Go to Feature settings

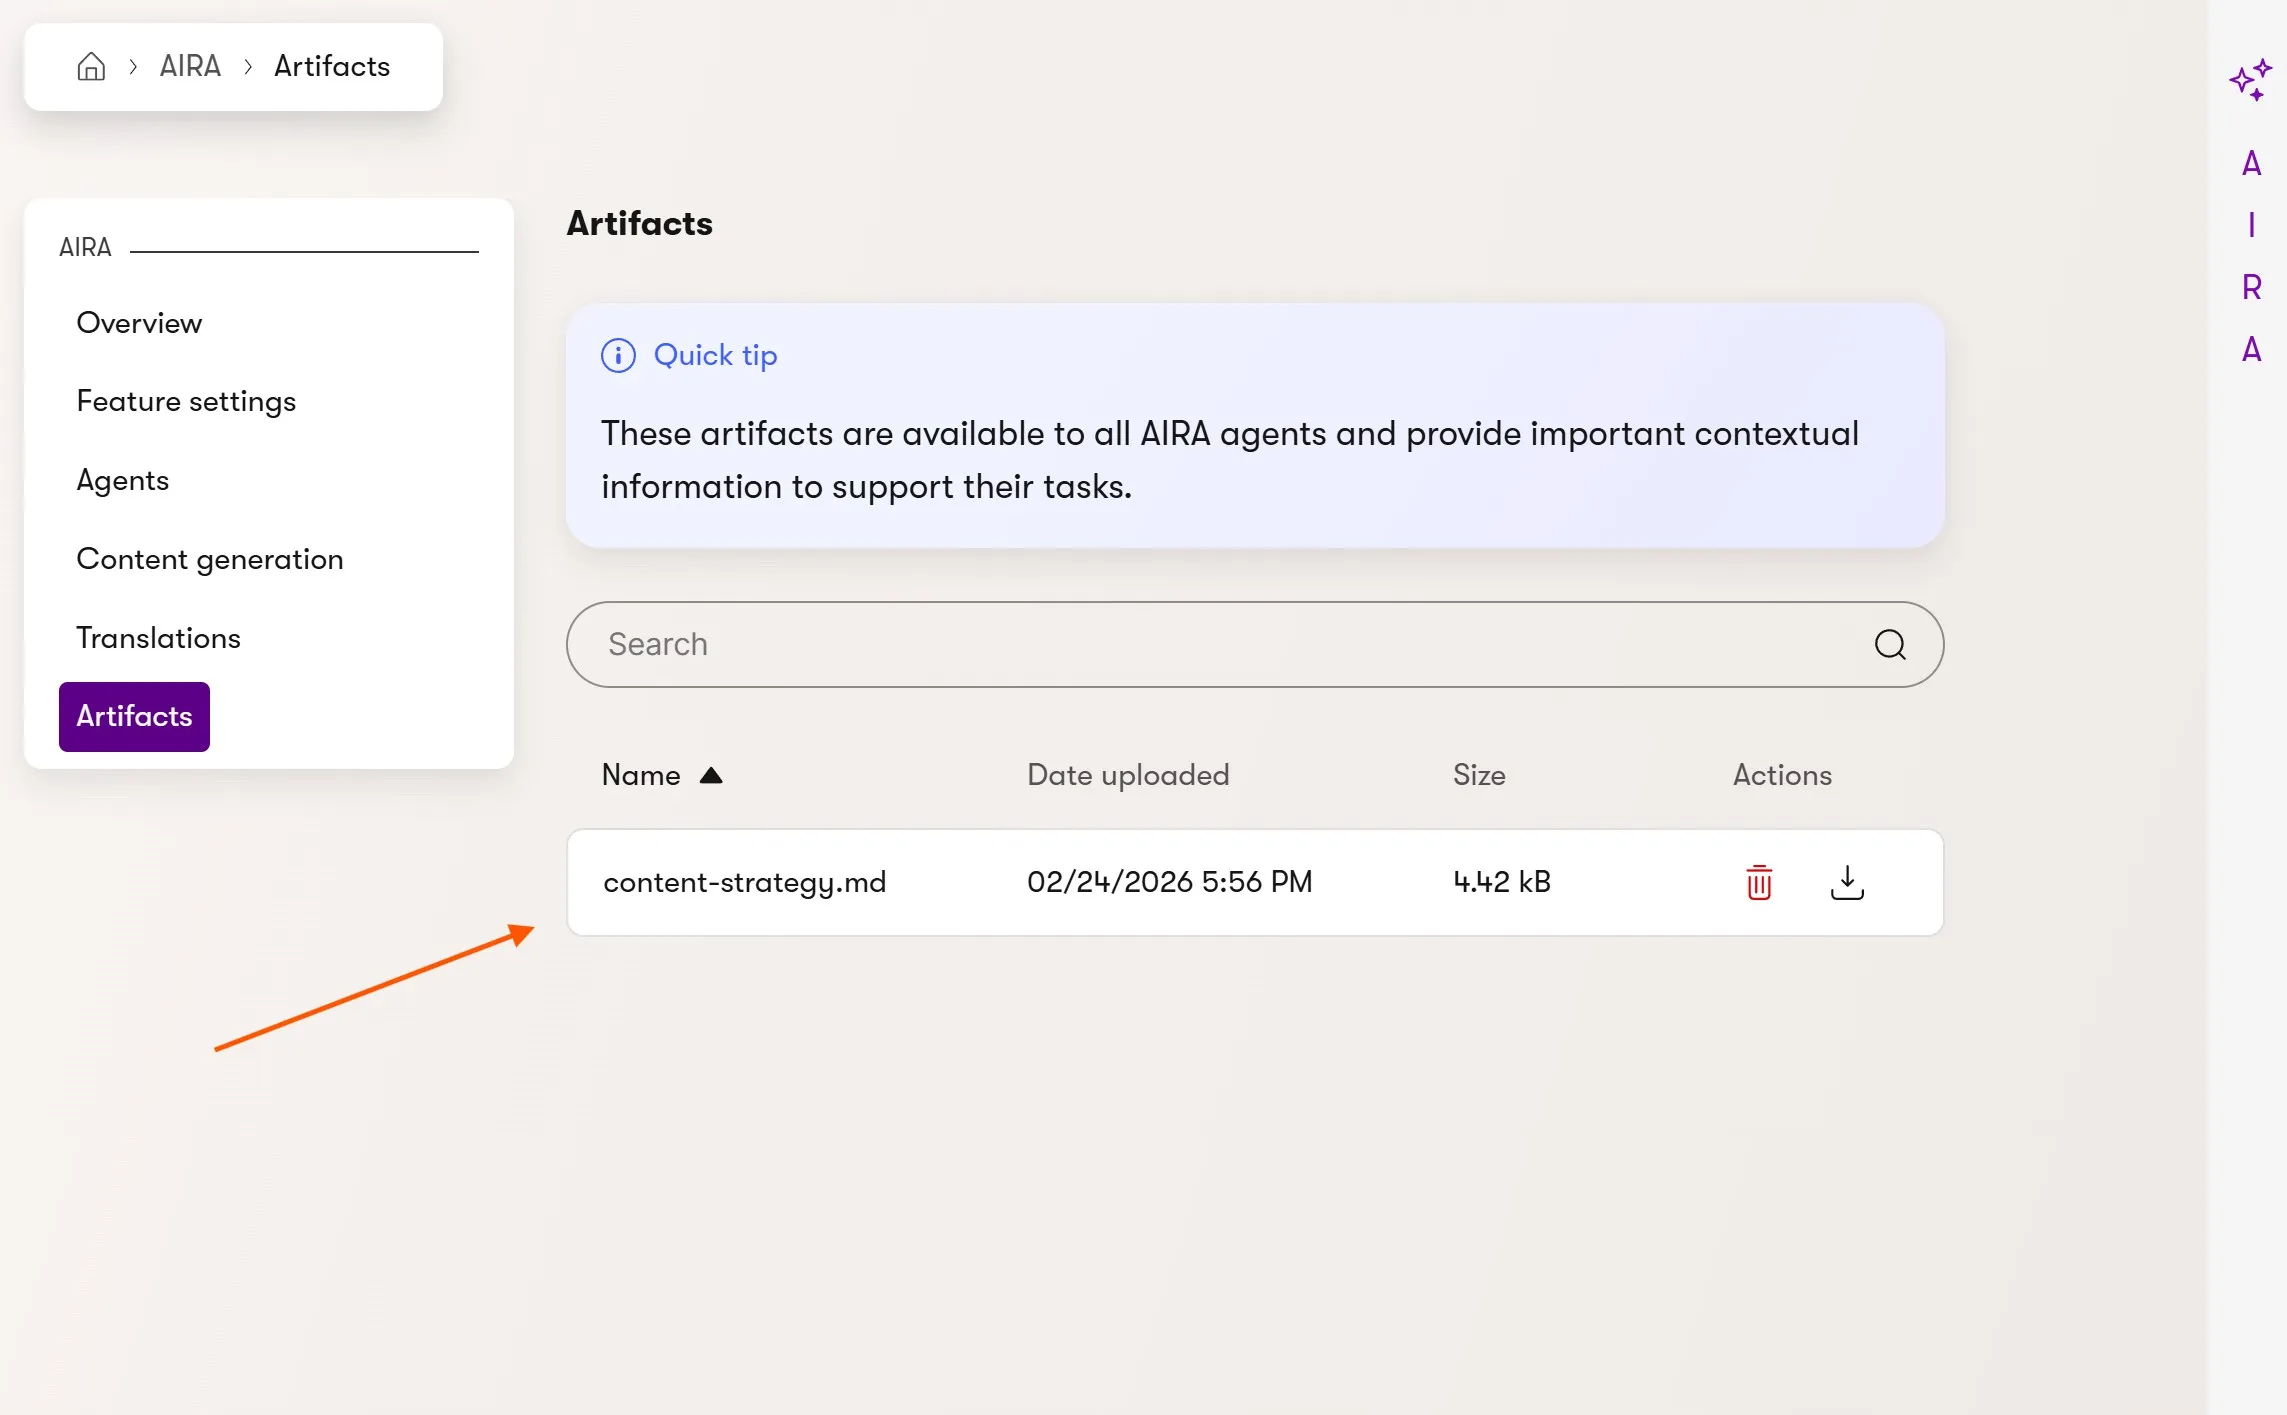click(186, 401)
